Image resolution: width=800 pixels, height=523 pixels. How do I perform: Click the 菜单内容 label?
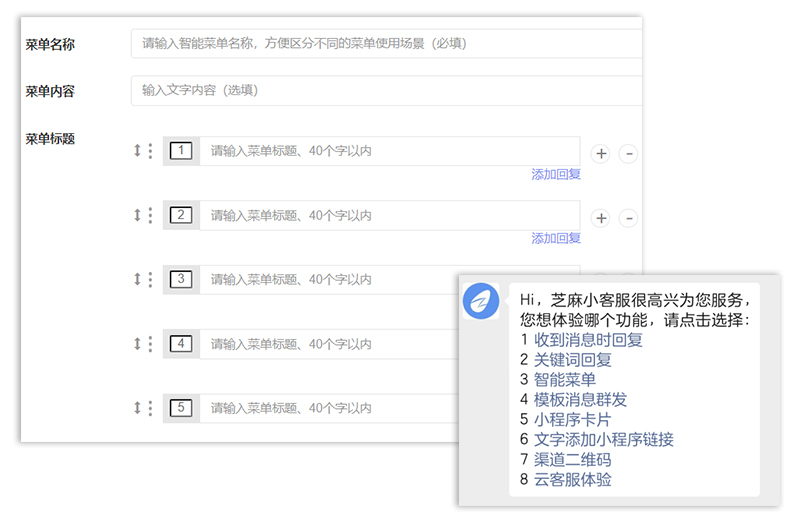point(50,91)
